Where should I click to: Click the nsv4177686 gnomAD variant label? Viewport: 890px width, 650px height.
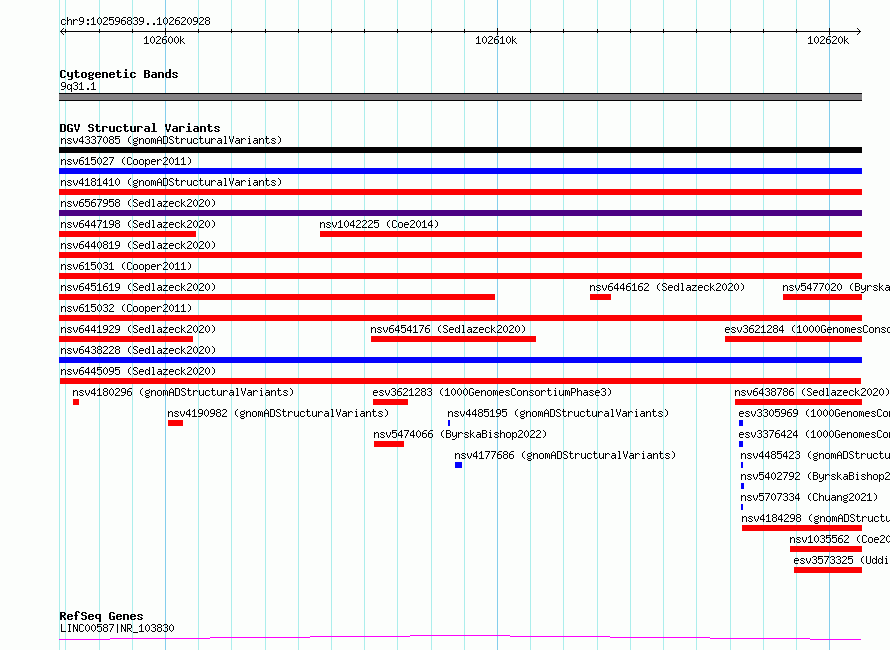[565, 455]
